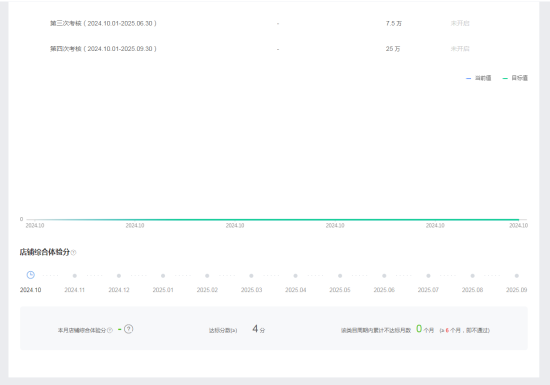Click the 第三次考核 row title

103,23
